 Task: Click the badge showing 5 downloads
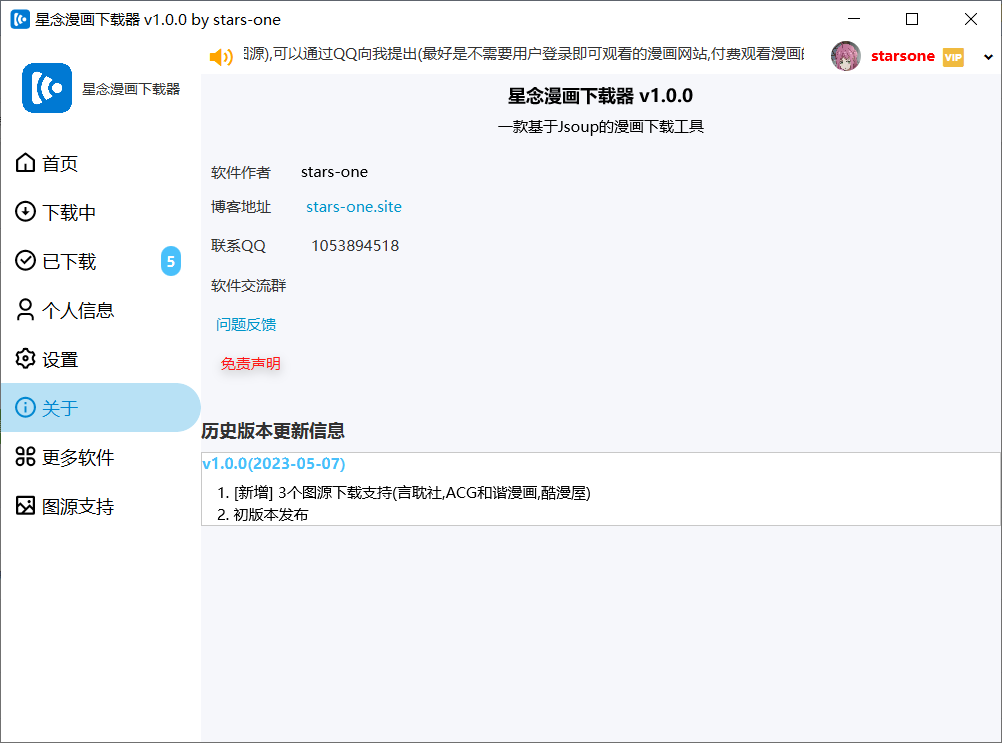(171, 262)
